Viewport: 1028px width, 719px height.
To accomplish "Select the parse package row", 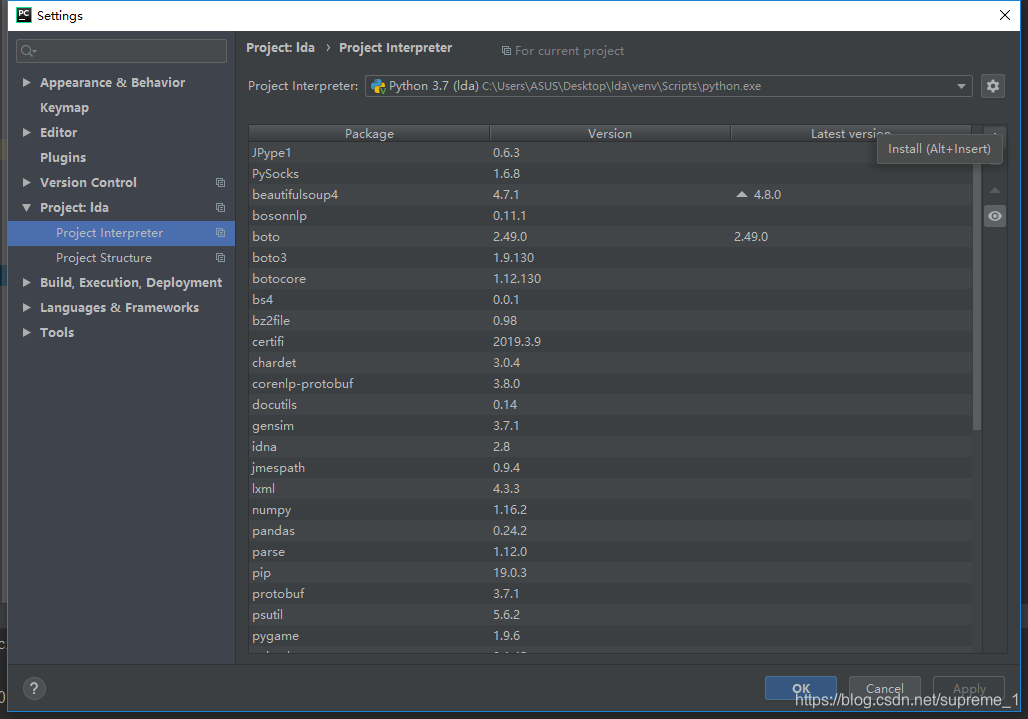I will pyautogui.click(x=610, y=552).
